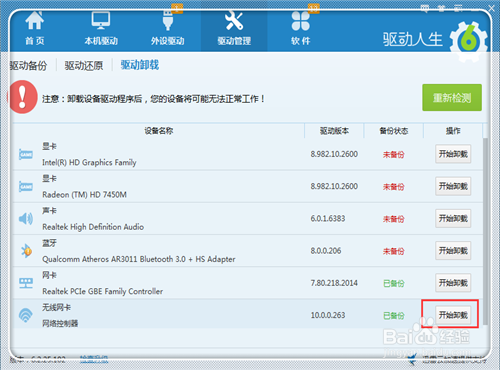Click Qualcomm Atheros AR3011 Bluetooth text

tap(139, 259)
